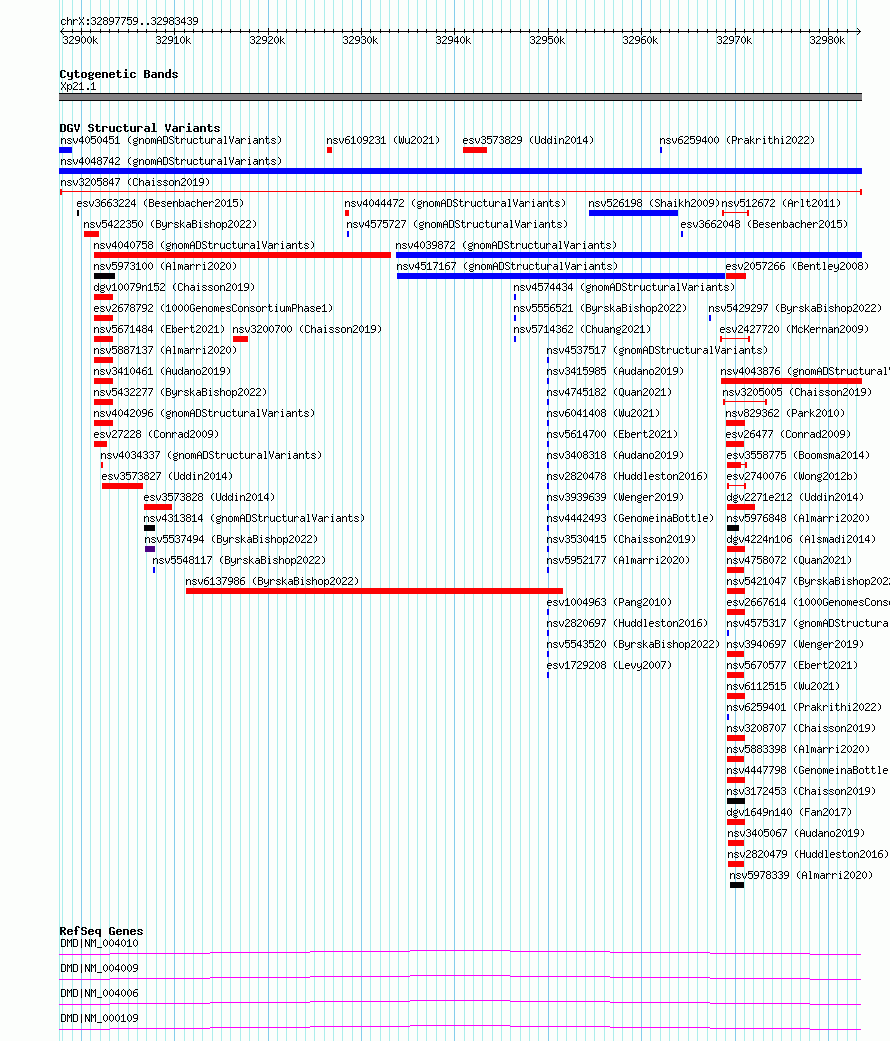This screenshot has width=890, height=1041.
Task: Click the DGV Structural Variants track heading
Action: coord(139,128)
